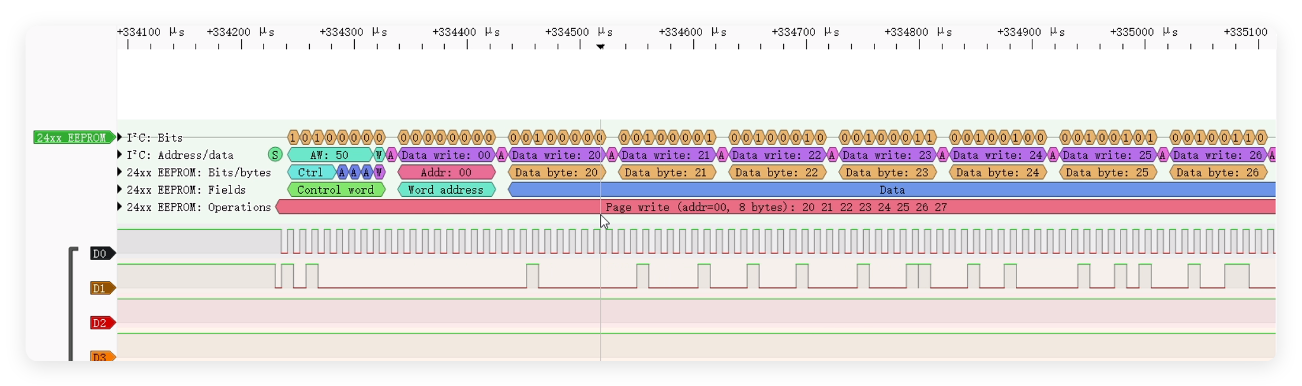Expand the 24xx EEPROM: Bits/bytes row
Screen dimensions: 1302x386
tap(121, 172)
